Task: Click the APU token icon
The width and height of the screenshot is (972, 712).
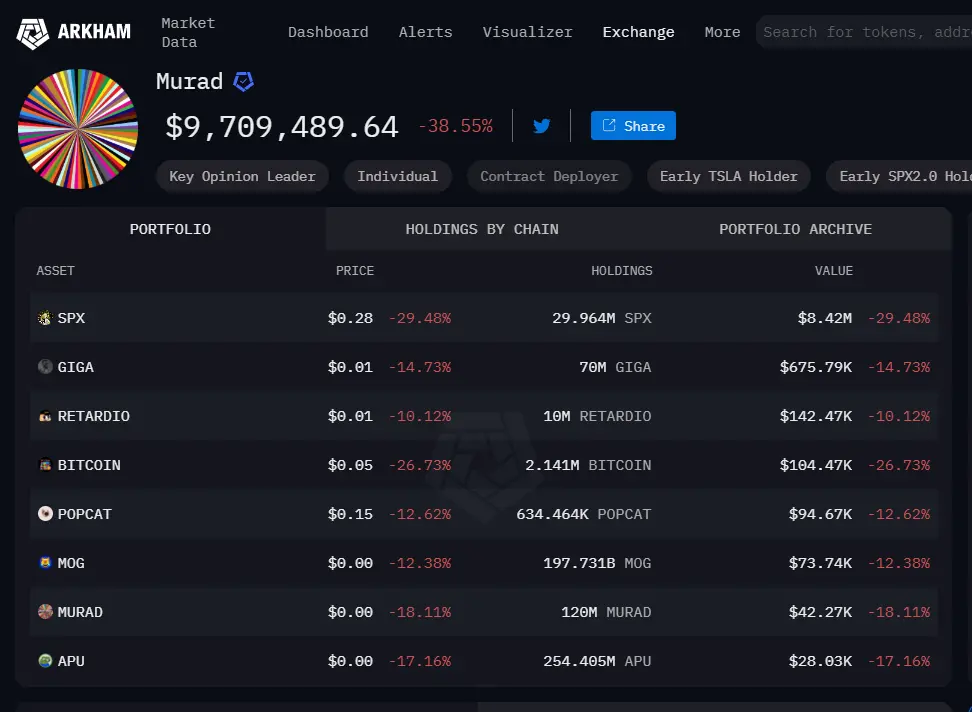Action: [x=45, y=661]
